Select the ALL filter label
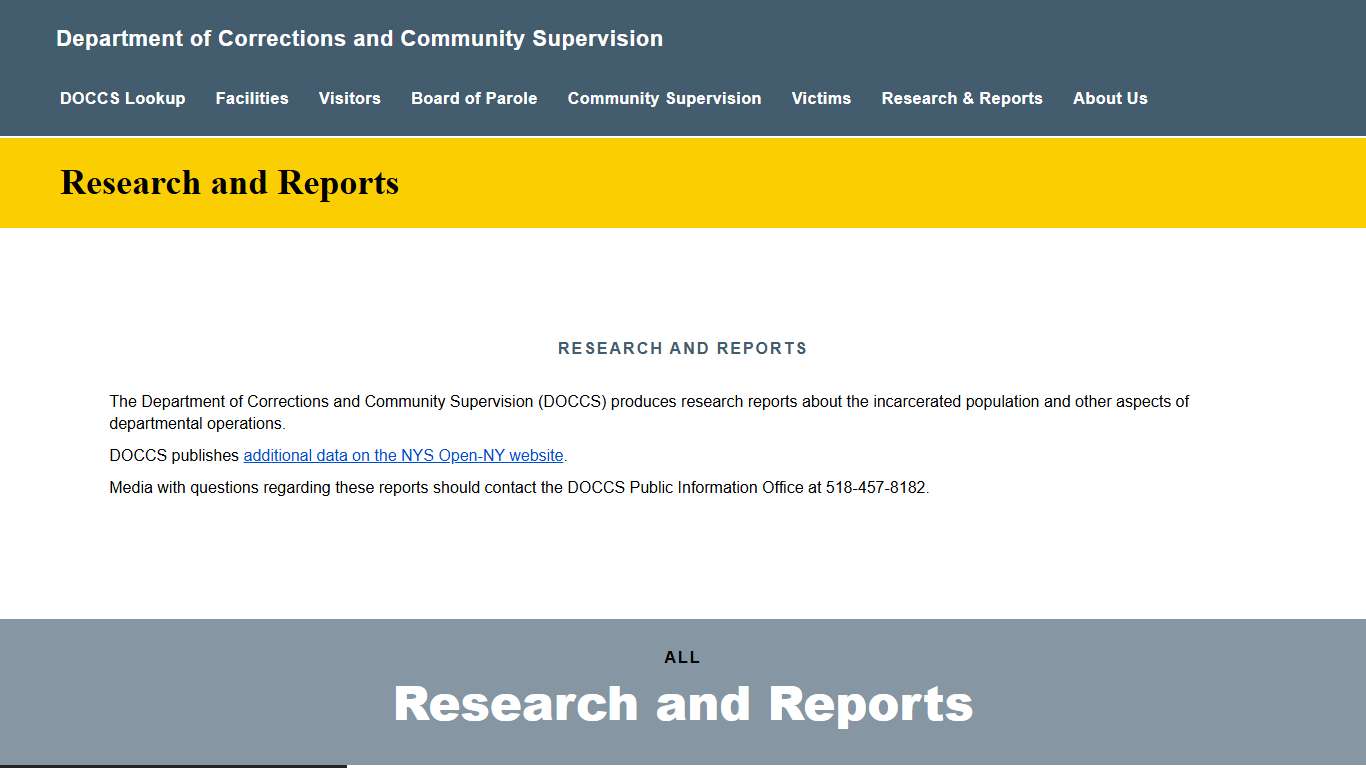This screenshot has height=768, width=1366. (x=682, y=657)
